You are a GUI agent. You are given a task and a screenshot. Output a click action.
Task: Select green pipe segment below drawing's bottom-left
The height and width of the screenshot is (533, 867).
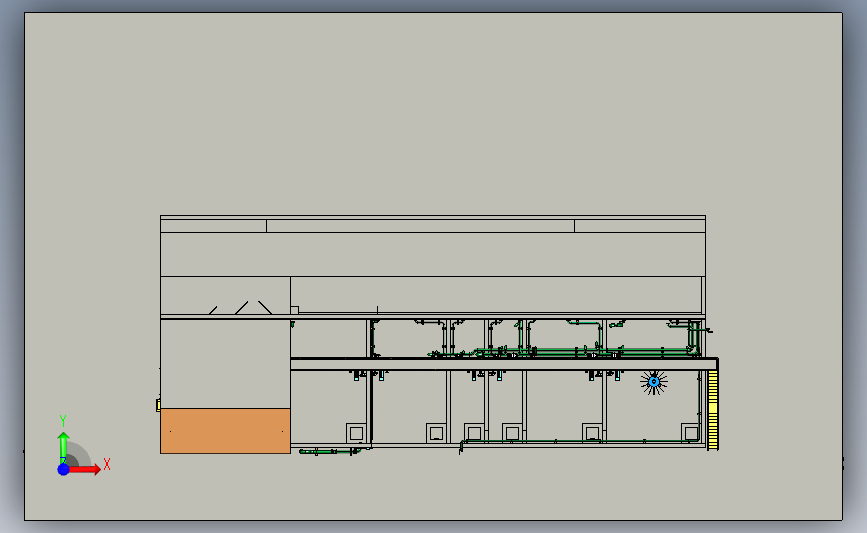point(330,452)
